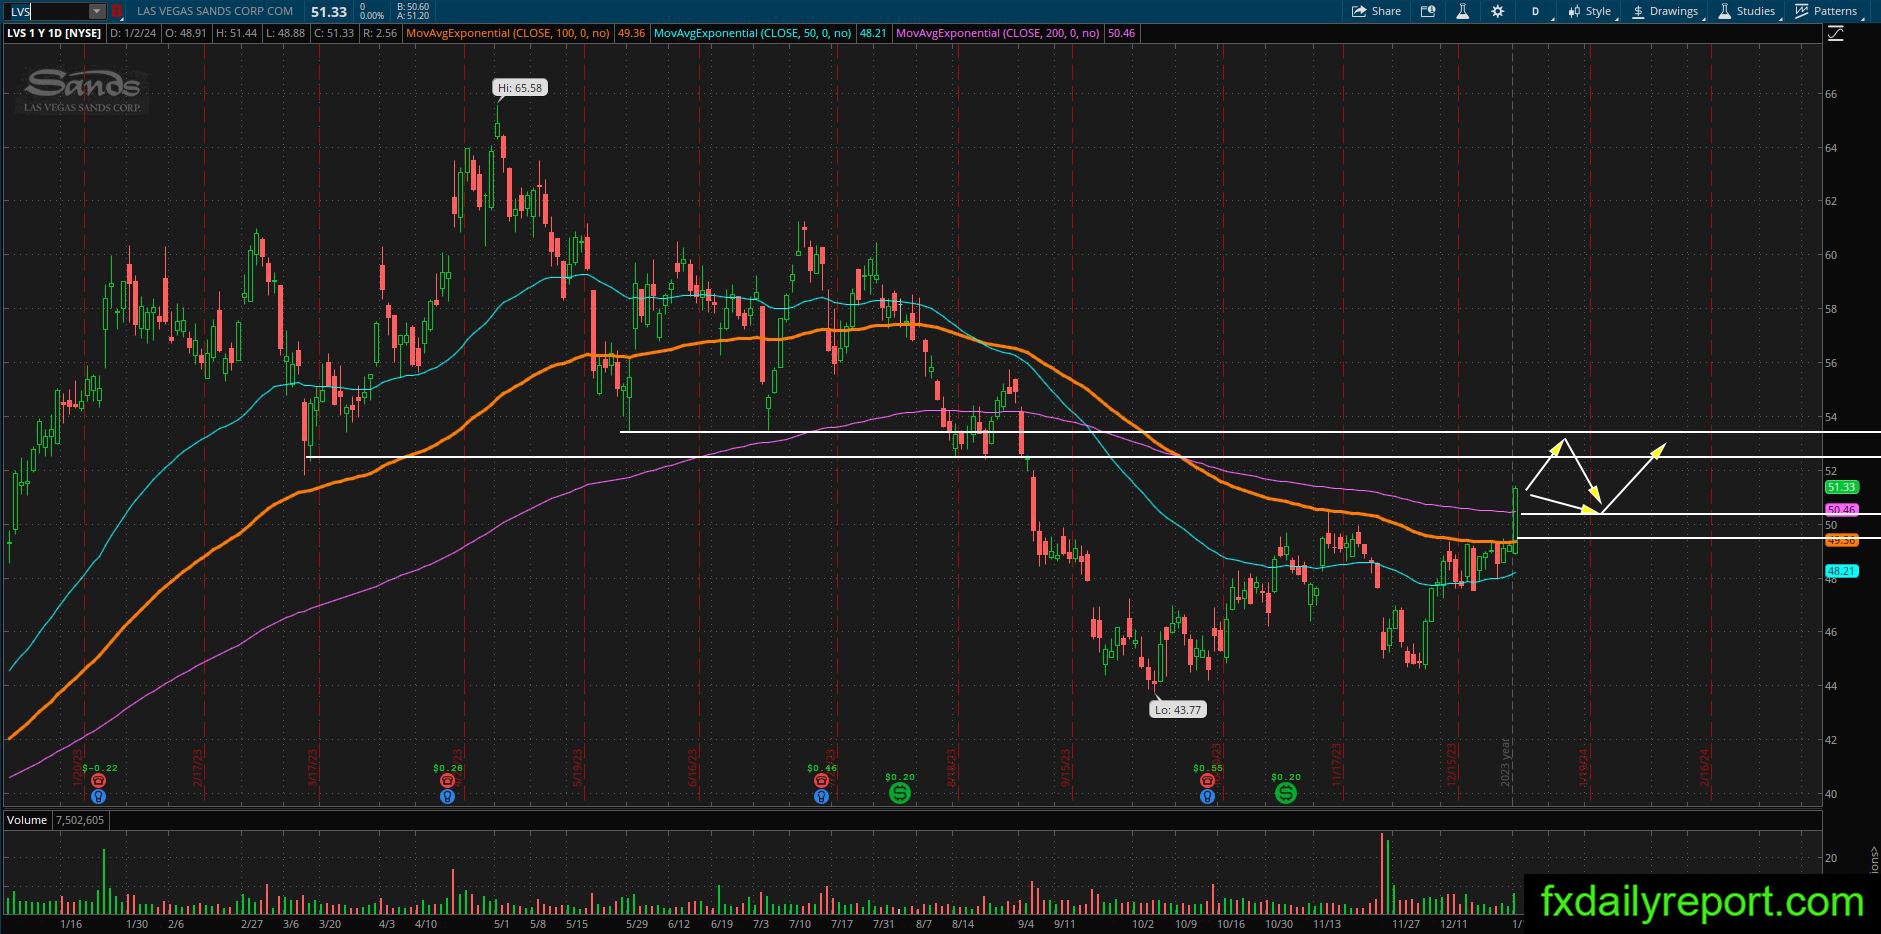Click the B: 50.60 bid value
The width and height of the screenshot is (1881, 934).
412,7
